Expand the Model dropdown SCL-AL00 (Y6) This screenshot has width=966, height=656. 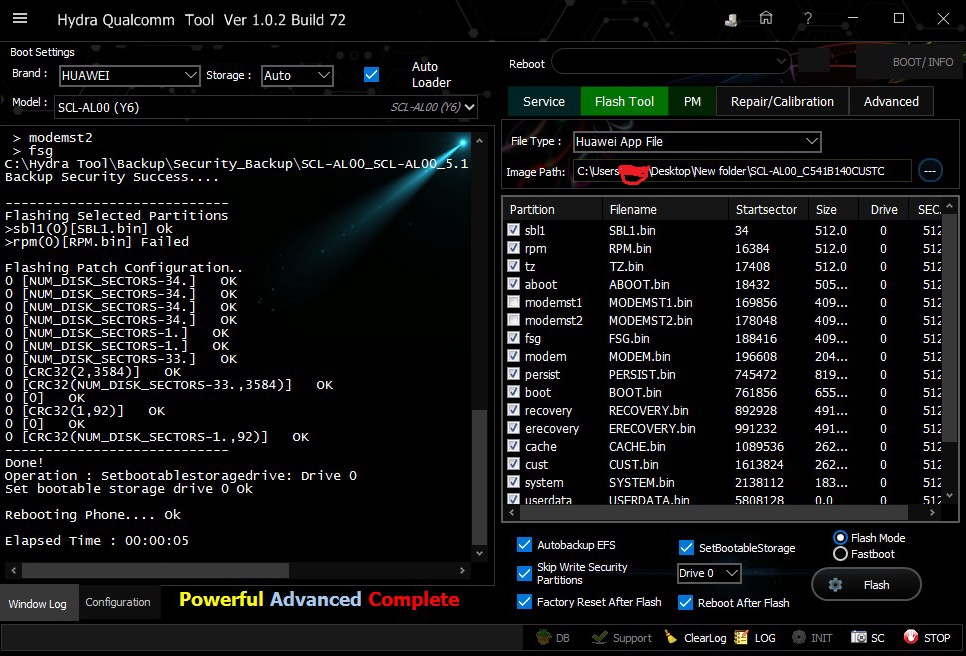[266, 107]
